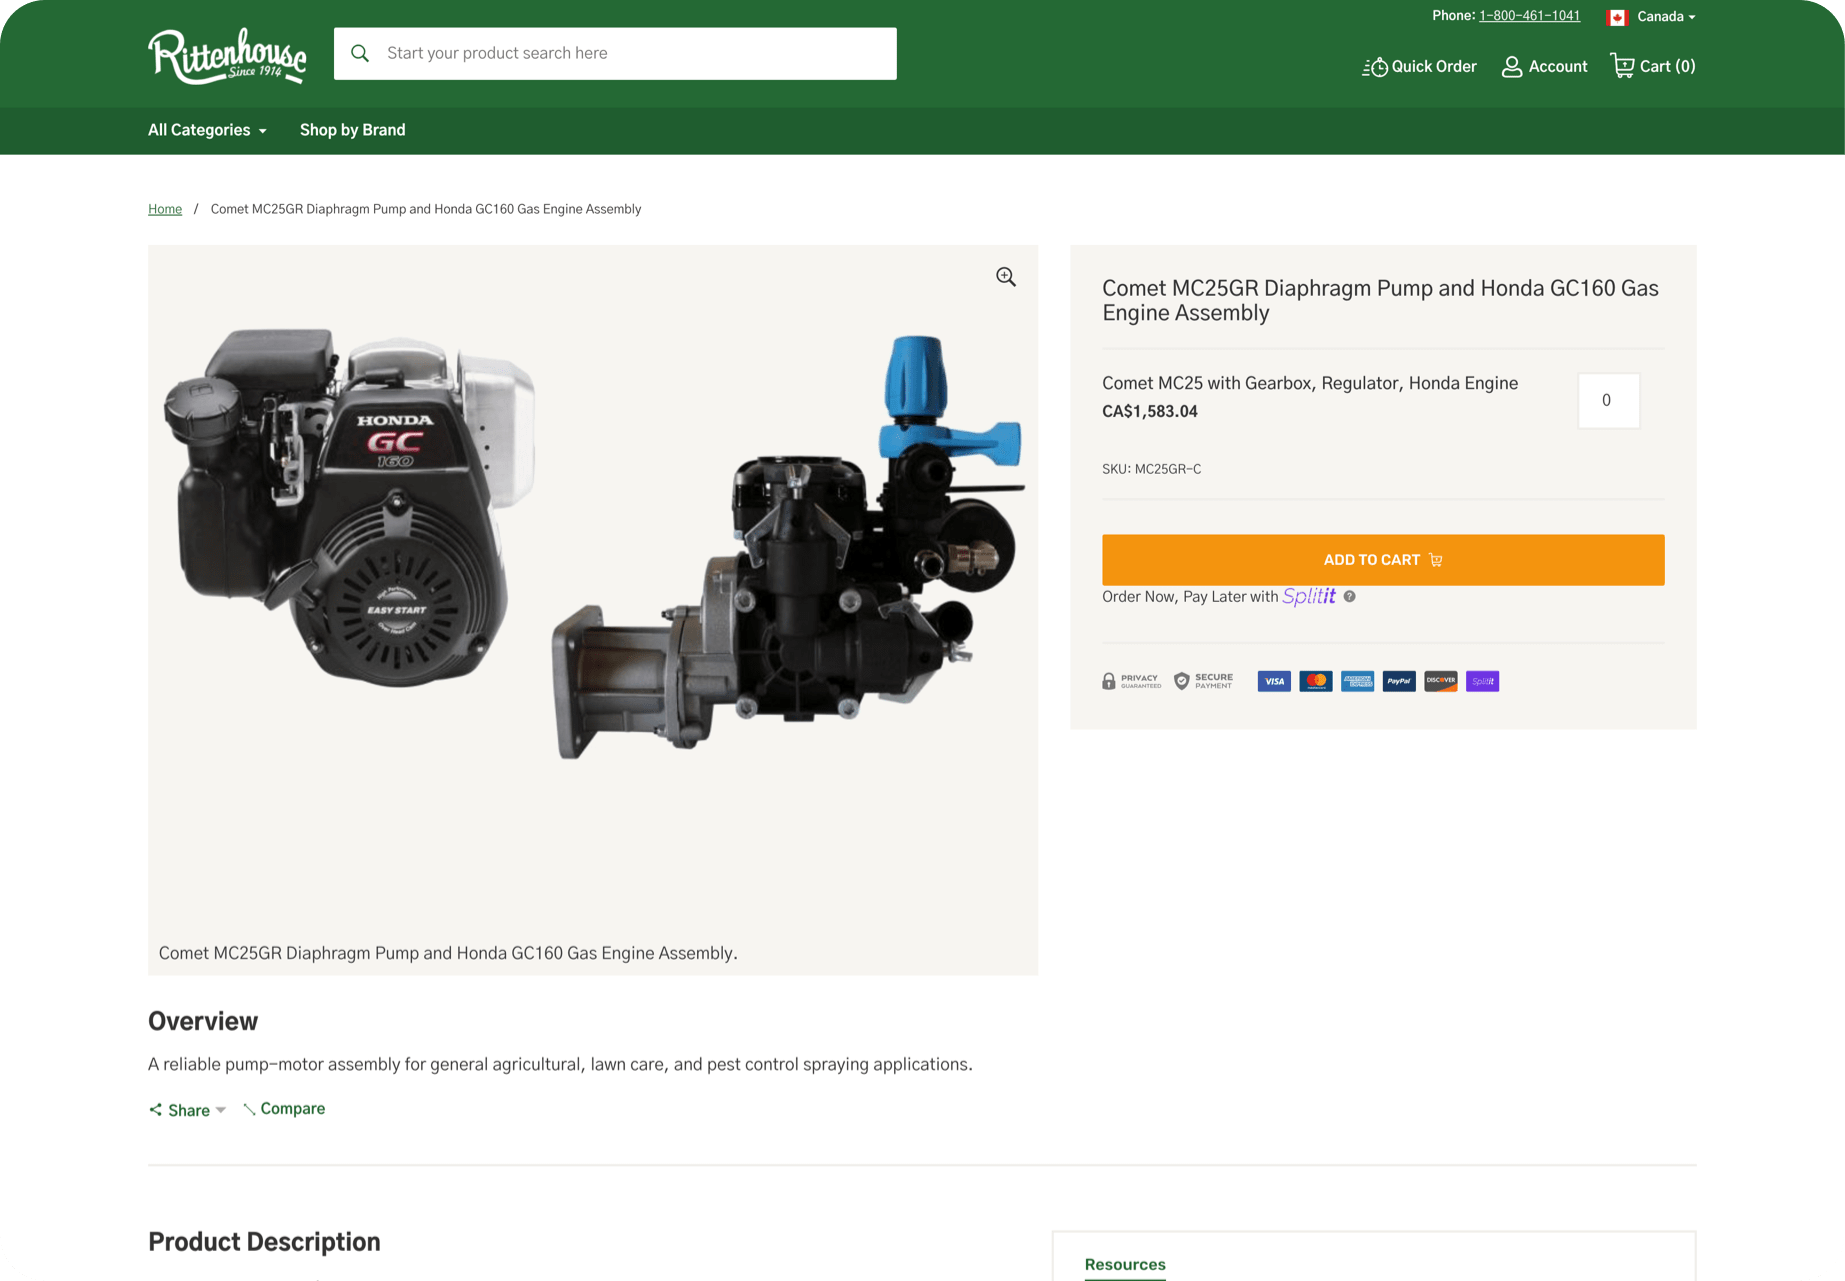Screen dimensions: 1845x1281
Task: Click the Account person icon
Action: (1512, 66)
